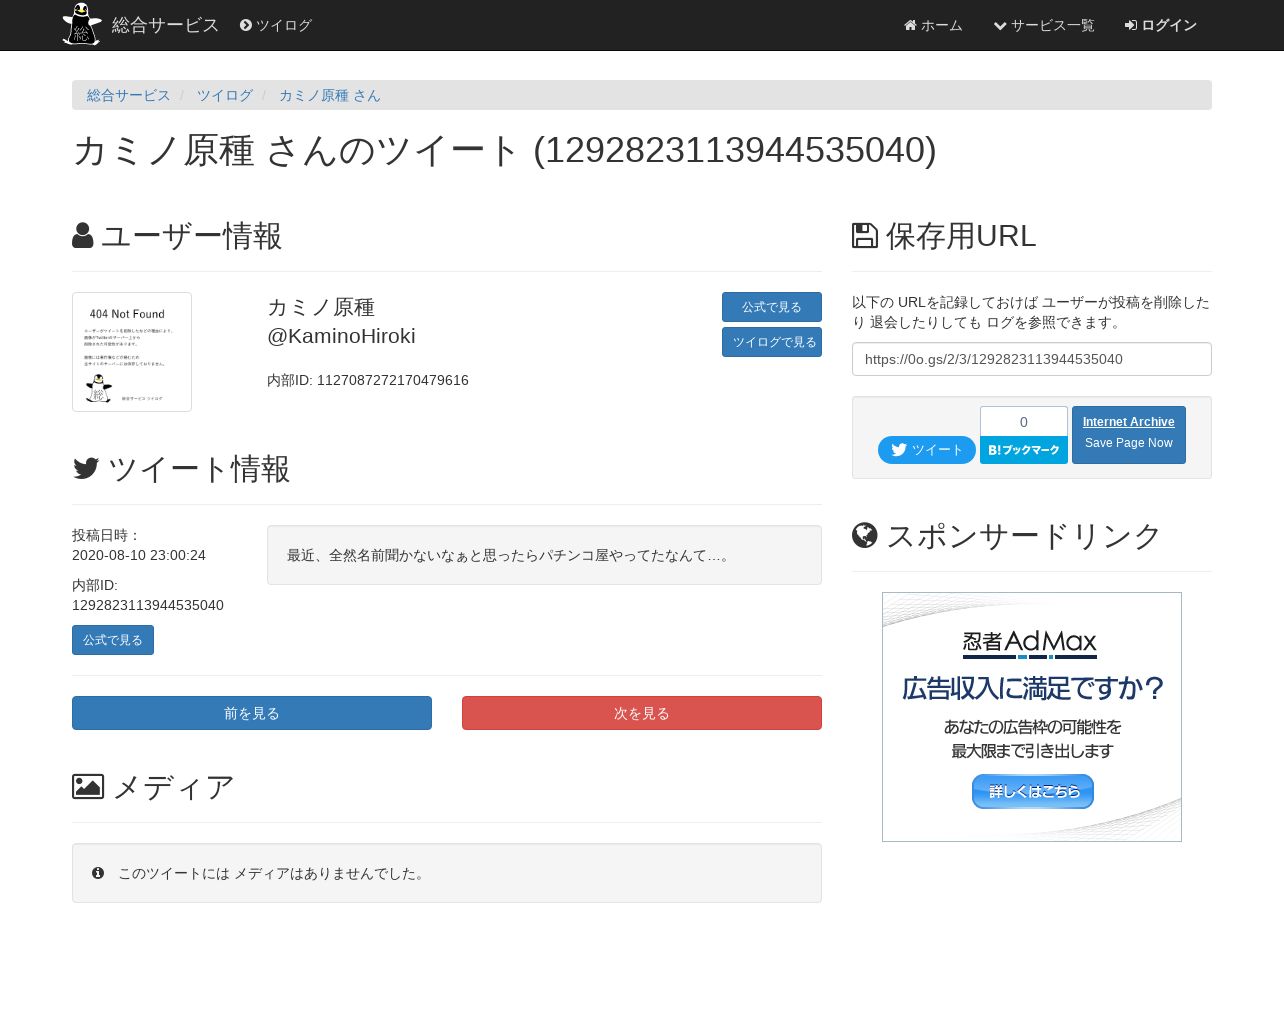
Task: Click the 404 Not Found profile thumbnail
Action: pos(132,352)
